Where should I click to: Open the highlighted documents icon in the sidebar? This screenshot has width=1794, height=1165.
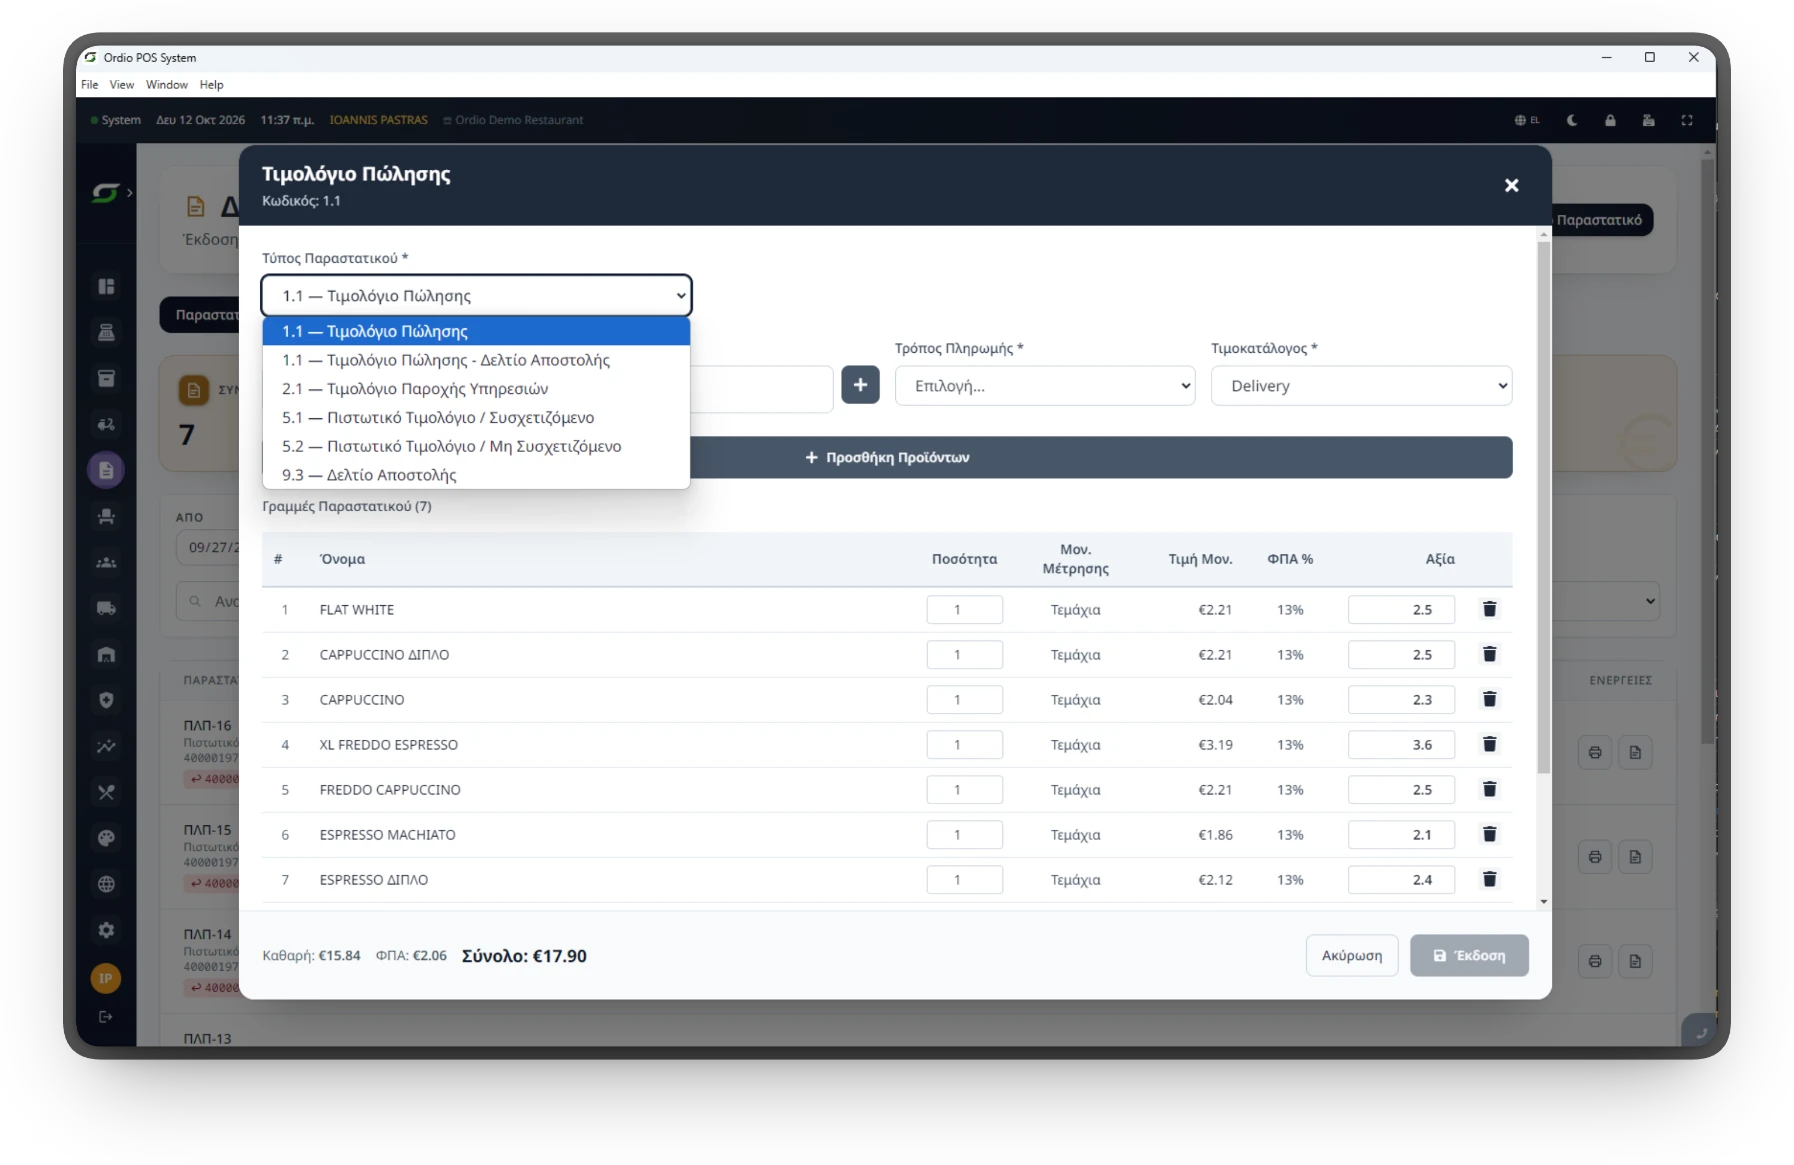[x=106, y=470]
